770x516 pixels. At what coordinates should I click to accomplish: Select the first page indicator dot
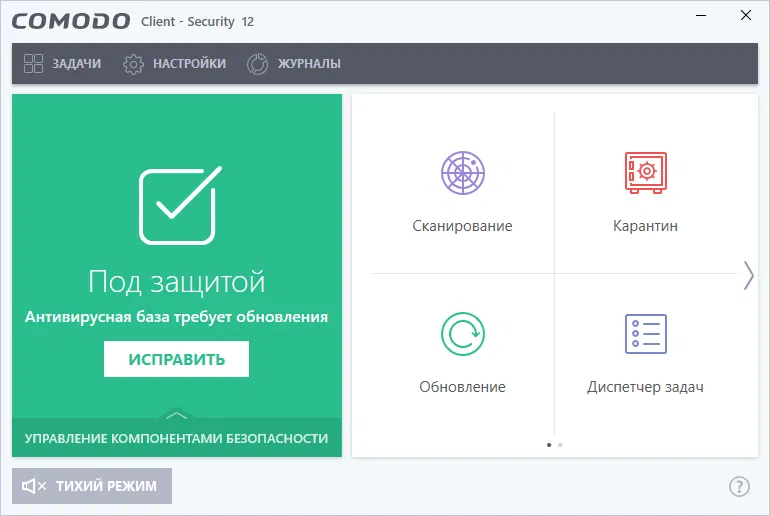coord(549,445)
